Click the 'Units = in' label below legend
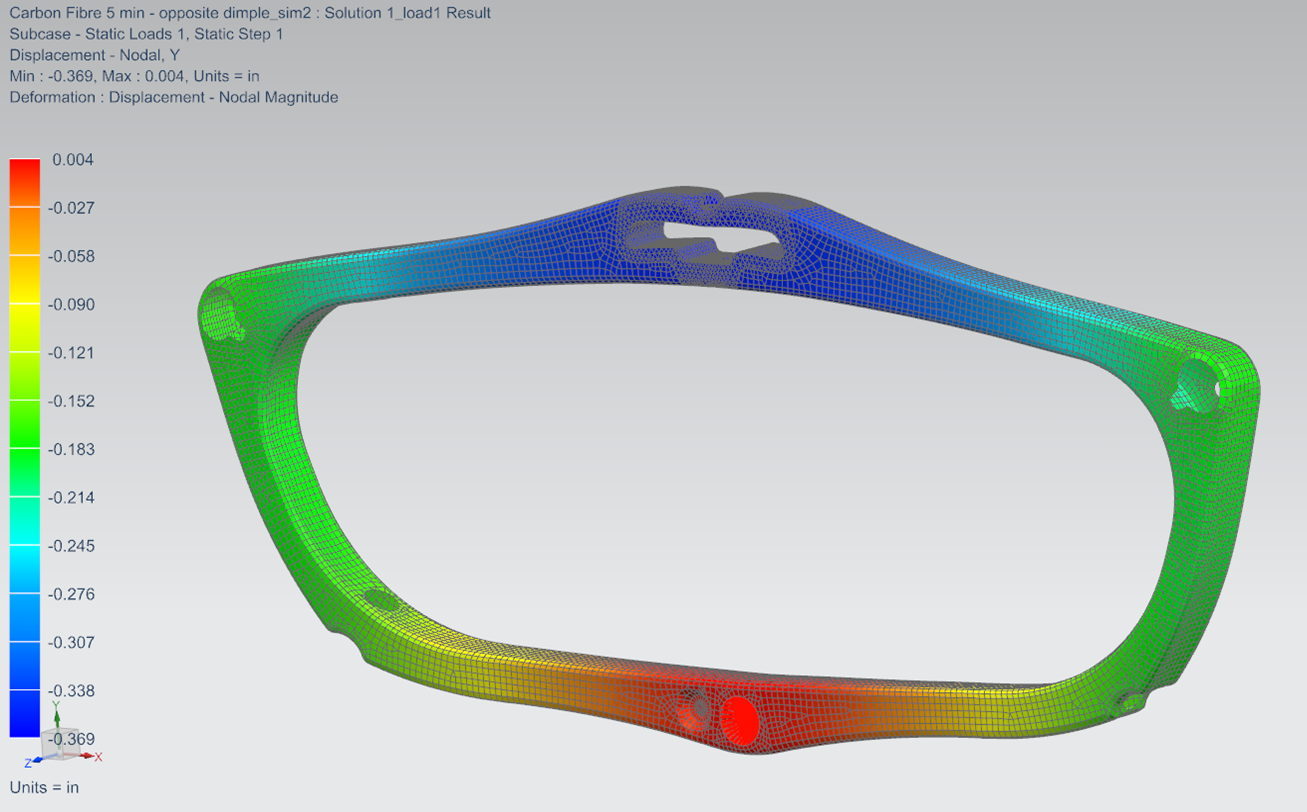This screenshot has height=812, width=1307. pyautogui.click(x=44, y=787)
